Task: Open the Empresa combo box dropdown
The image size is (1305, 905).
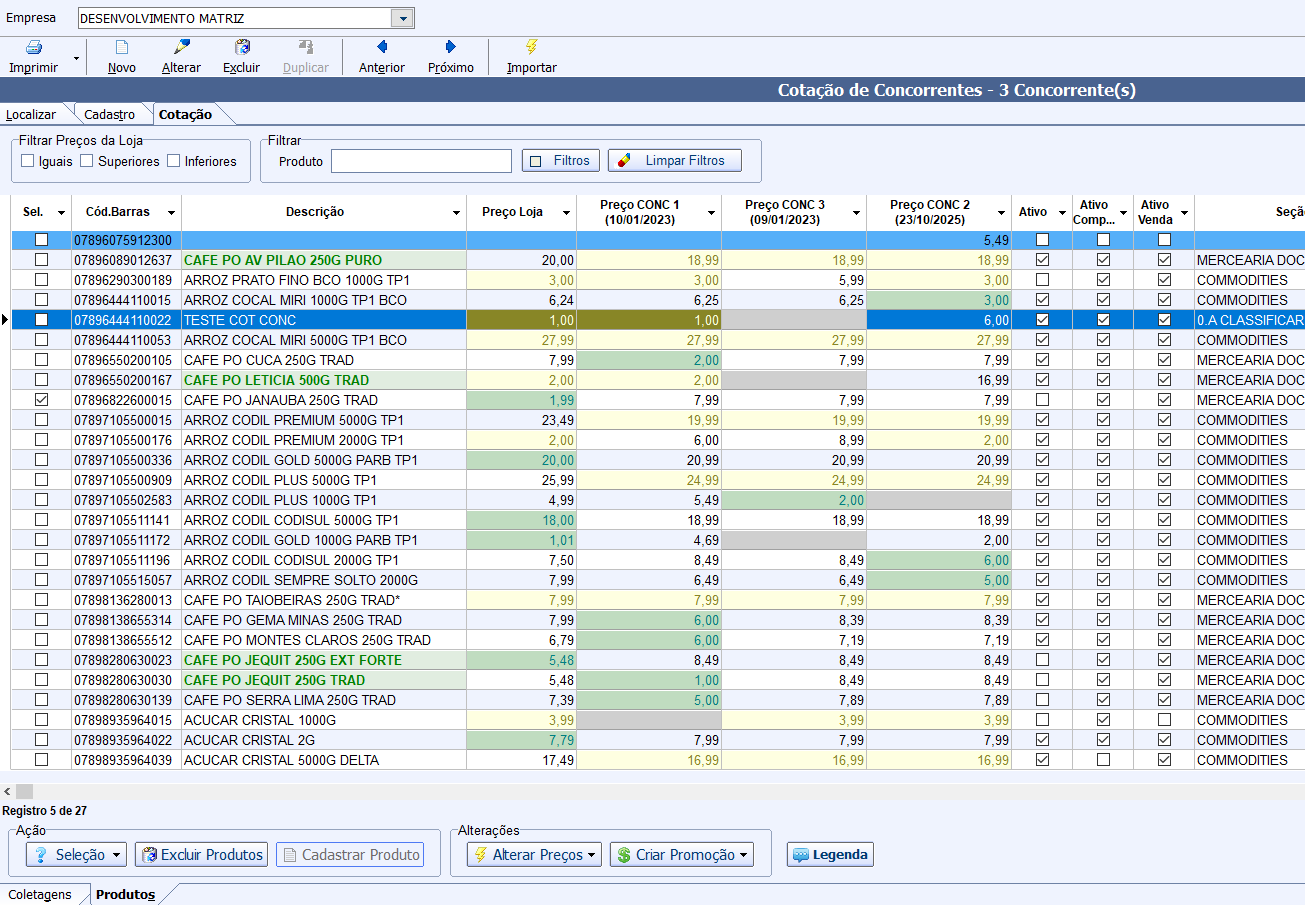Action: point(402,19)
